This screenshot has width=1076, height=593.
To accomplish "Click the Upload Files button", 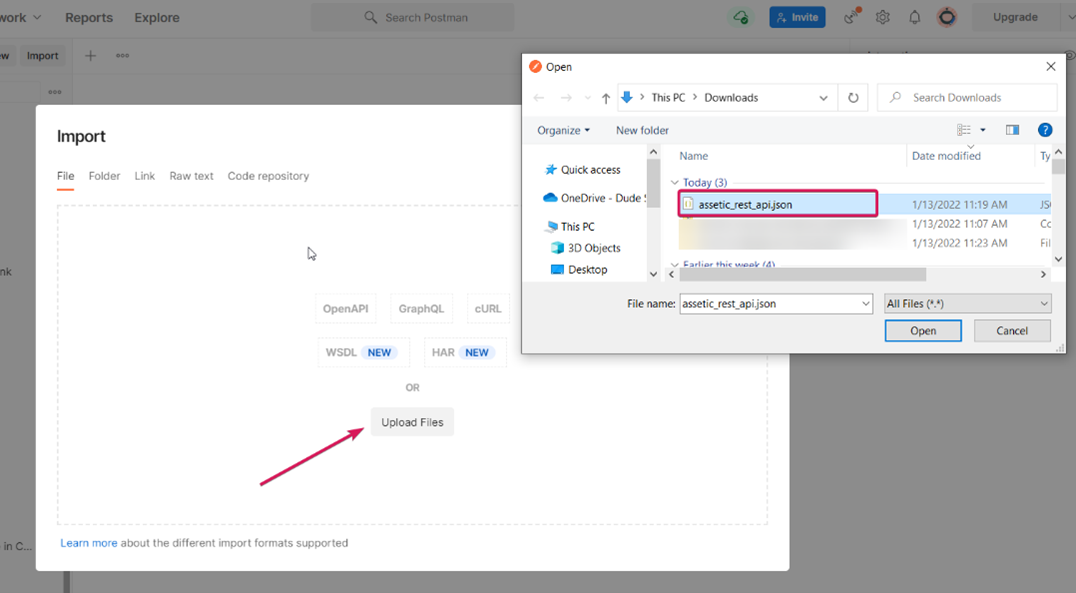I will [x=412, y=422].
